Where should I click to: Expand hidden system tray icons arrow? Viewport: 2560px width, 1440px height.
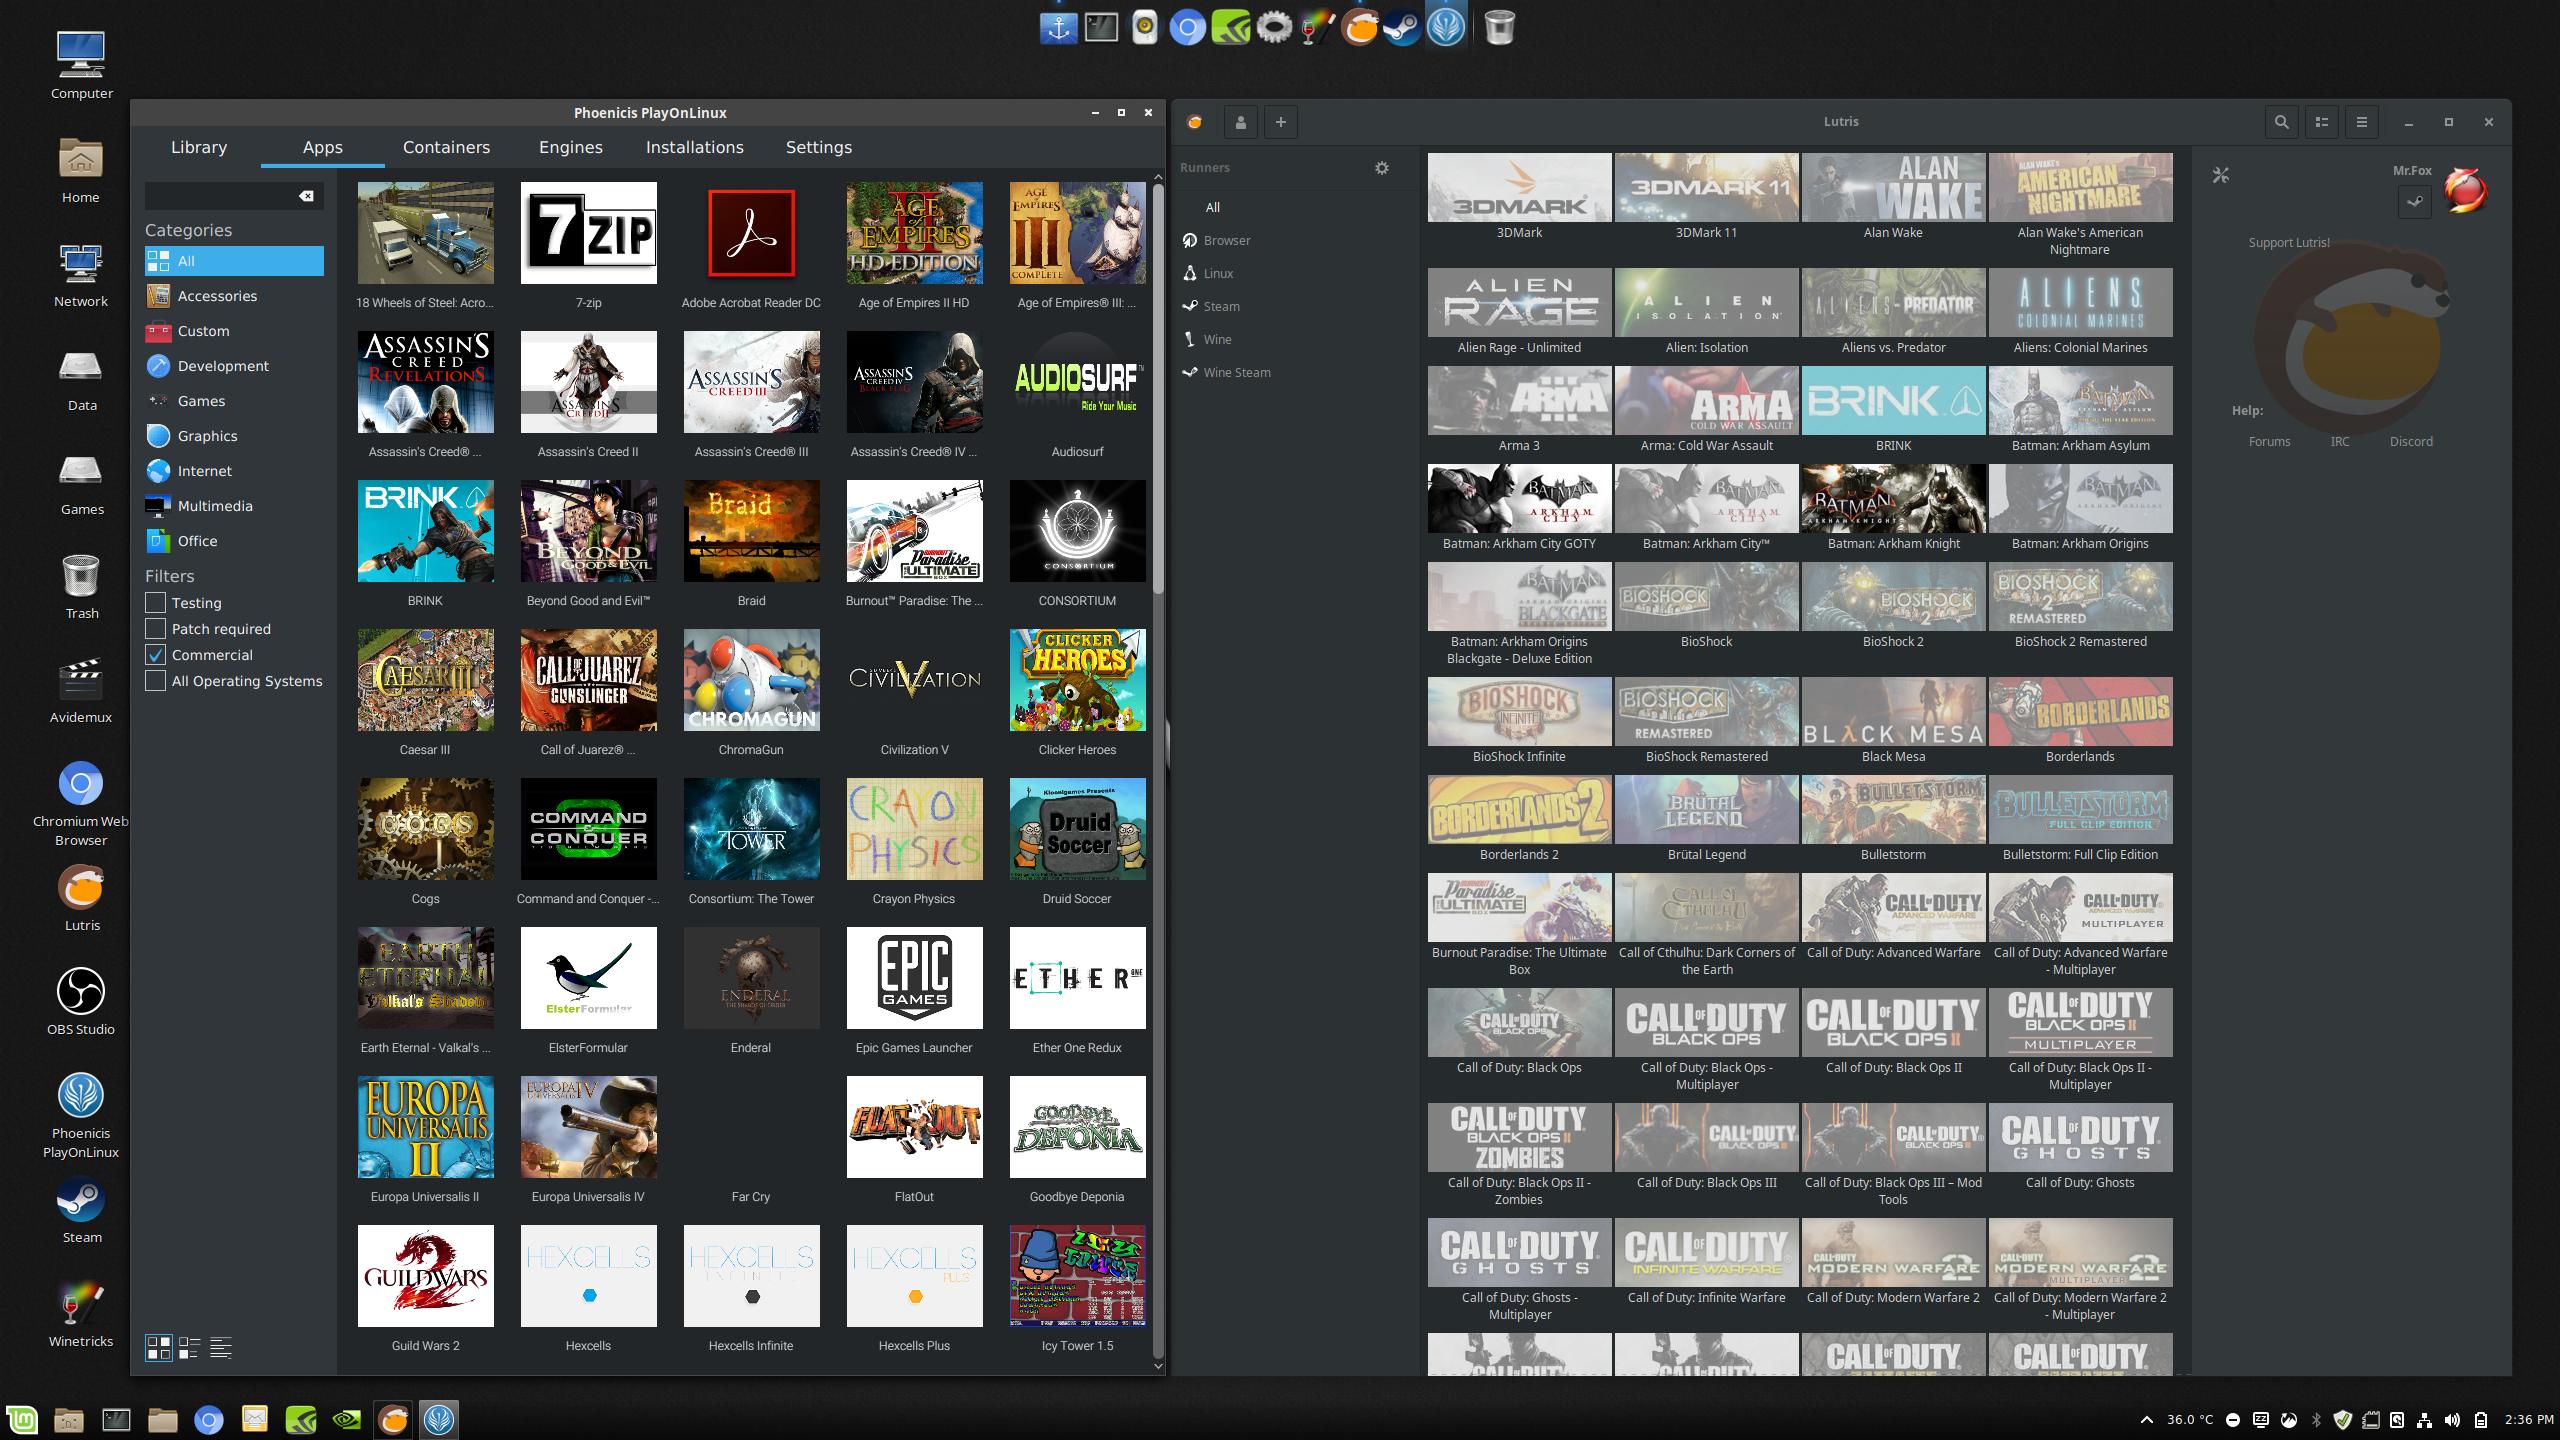pos(2146,1420)
